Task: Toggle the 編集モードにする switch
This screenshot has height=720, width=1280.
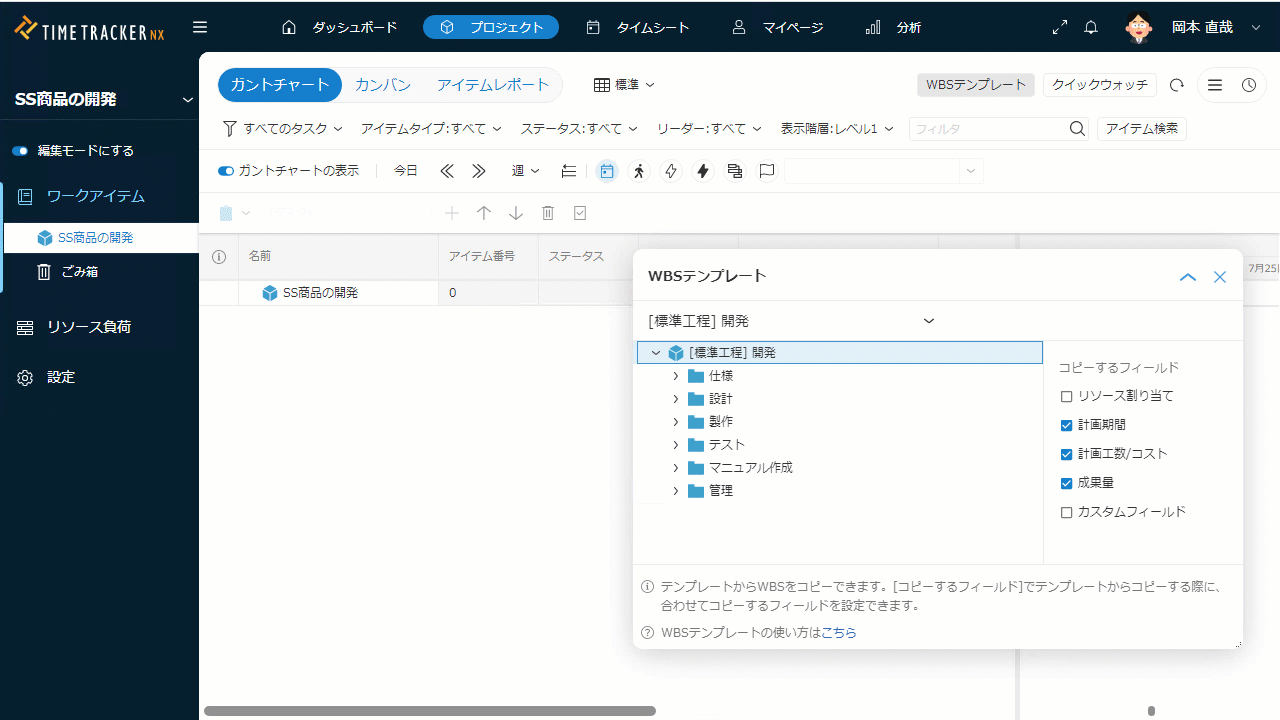Action: 20,151
